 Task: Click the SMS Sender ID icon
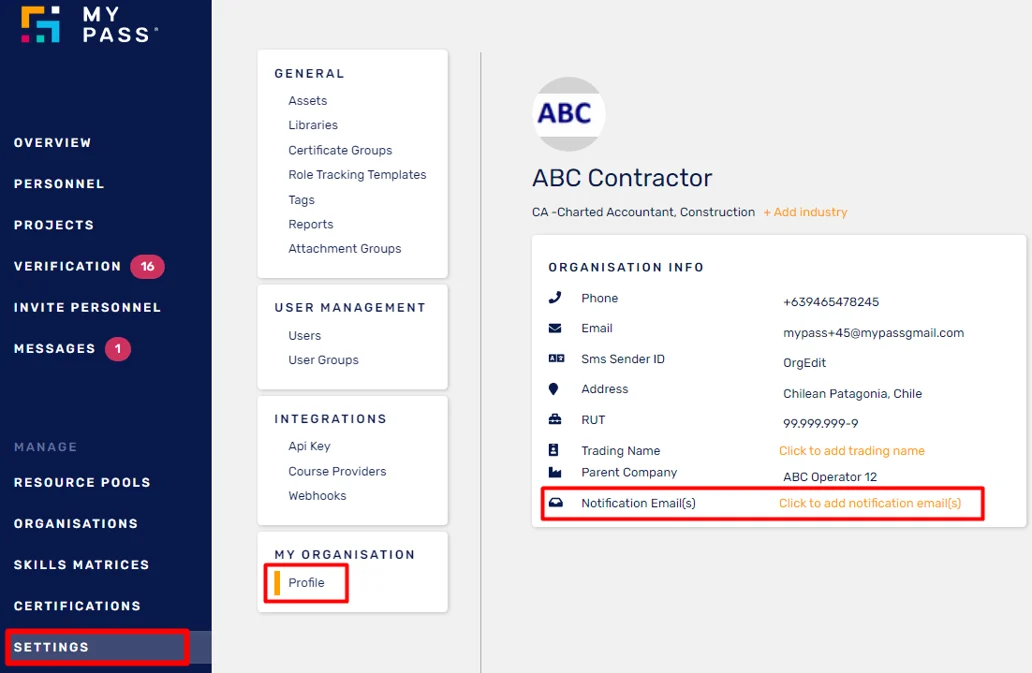coord(555,359)
